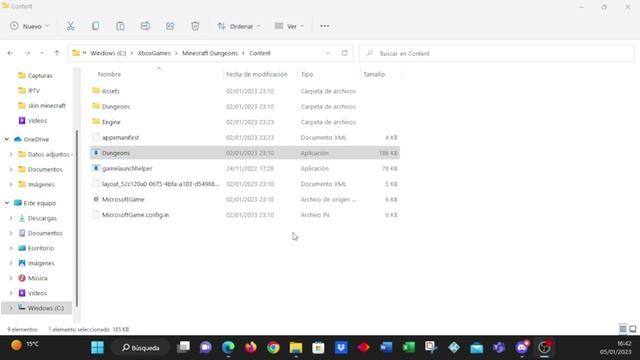This screenshot has width=640, height=360.
Task: Open the weather widget showing 15°C
Action: (x=24, y=345)
